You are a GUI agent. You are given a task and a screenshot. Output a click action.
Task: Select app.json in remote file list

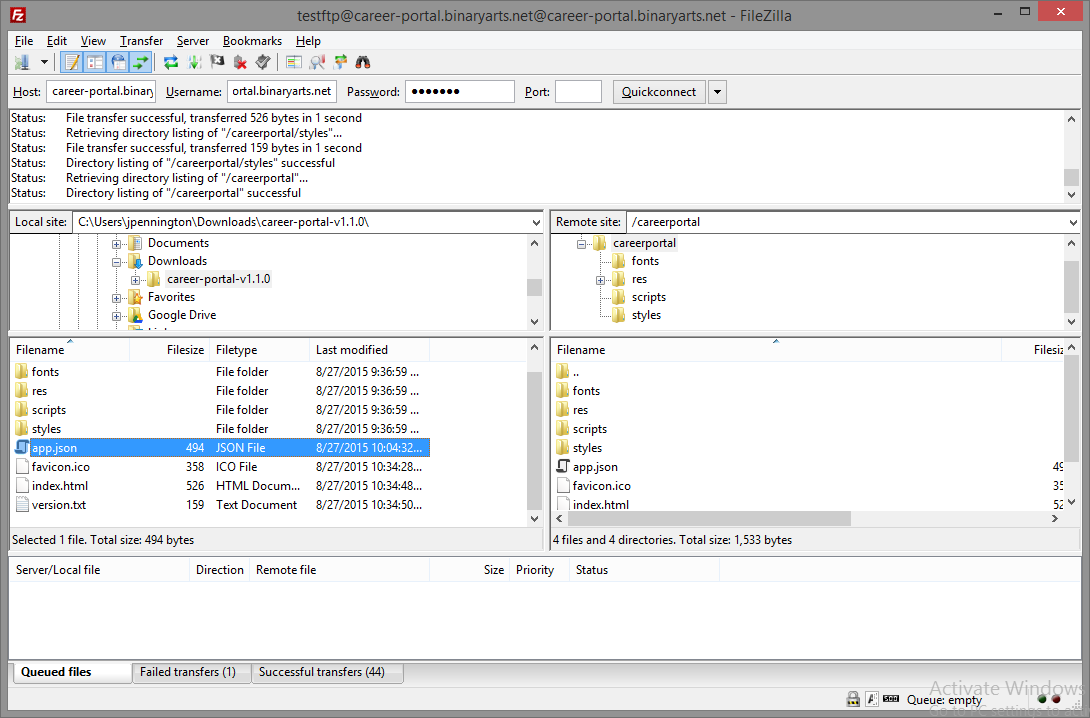pos(595,467)
